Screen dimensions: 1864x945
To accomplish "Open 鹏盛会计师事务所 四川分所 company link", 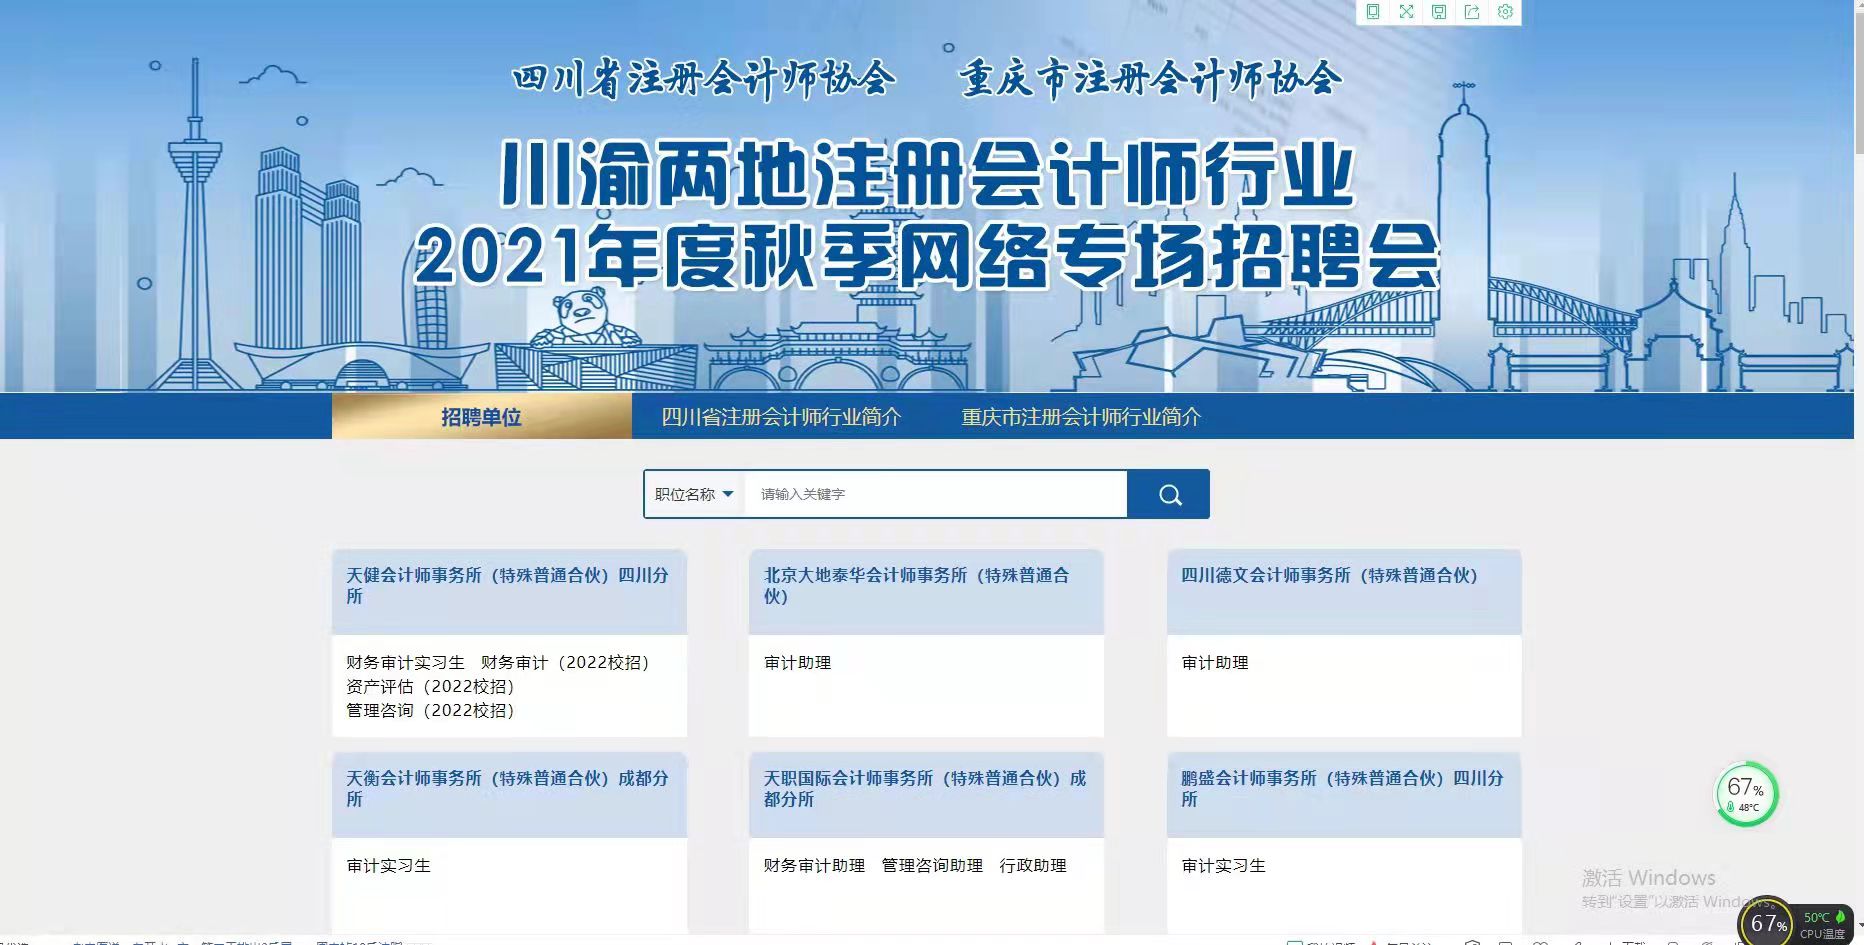I will (x=1342, y=788).
